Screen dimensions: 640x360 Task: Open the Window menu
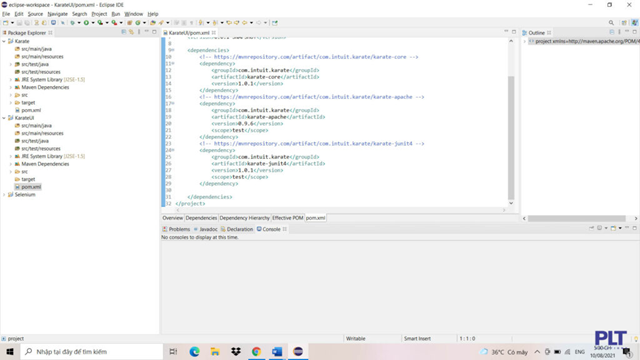tap(133, 14)
